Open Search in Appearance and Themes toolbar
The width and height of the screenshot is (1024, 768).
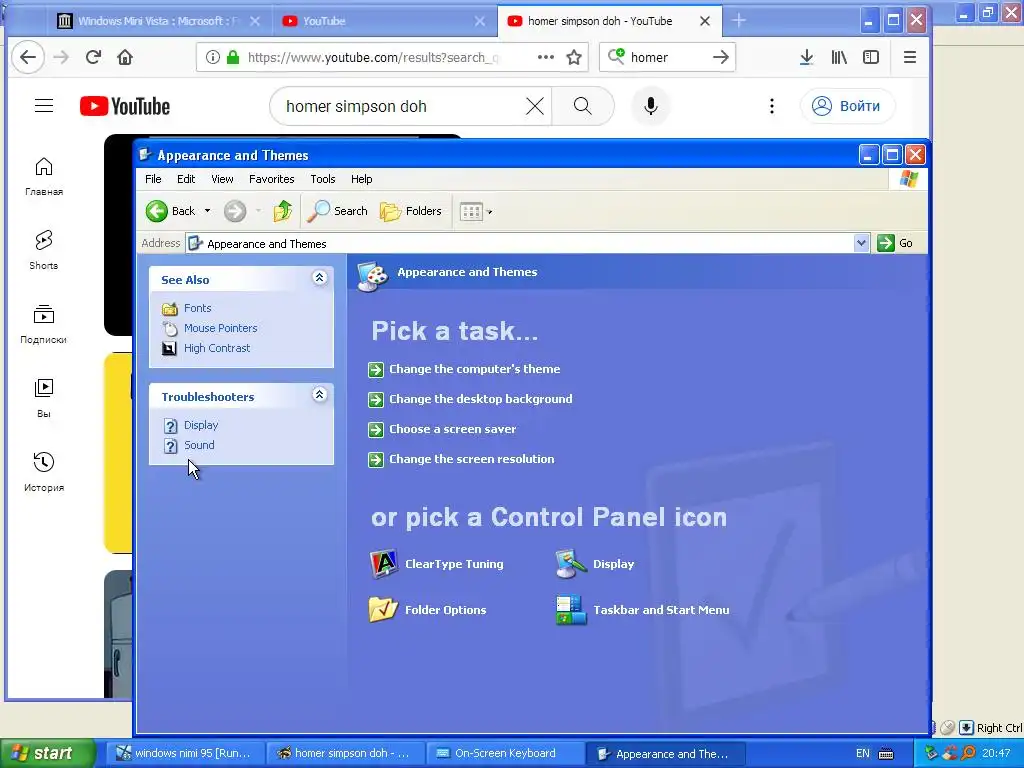click(x=338, y=211)
